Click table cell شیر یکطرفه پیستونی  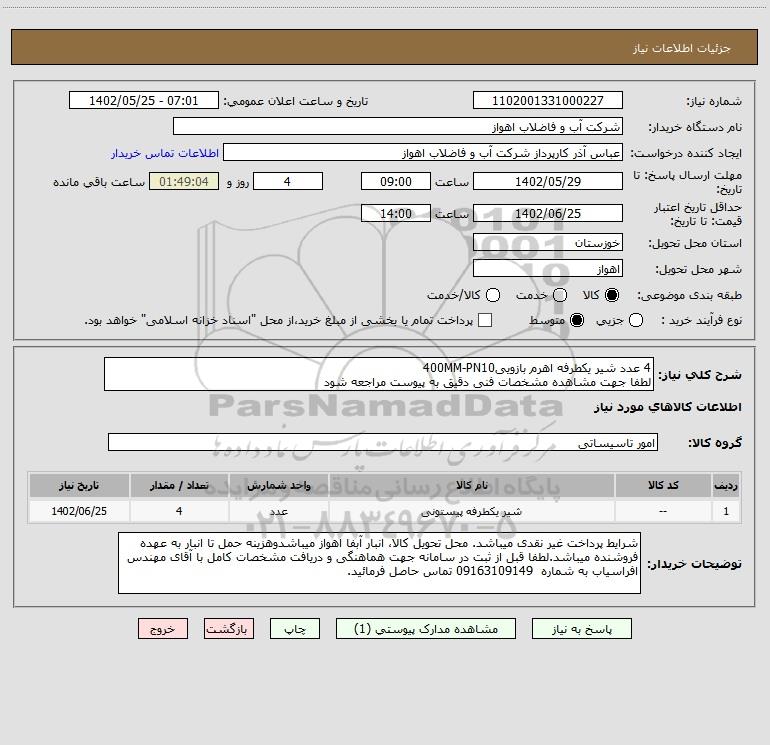pos(471,511)
